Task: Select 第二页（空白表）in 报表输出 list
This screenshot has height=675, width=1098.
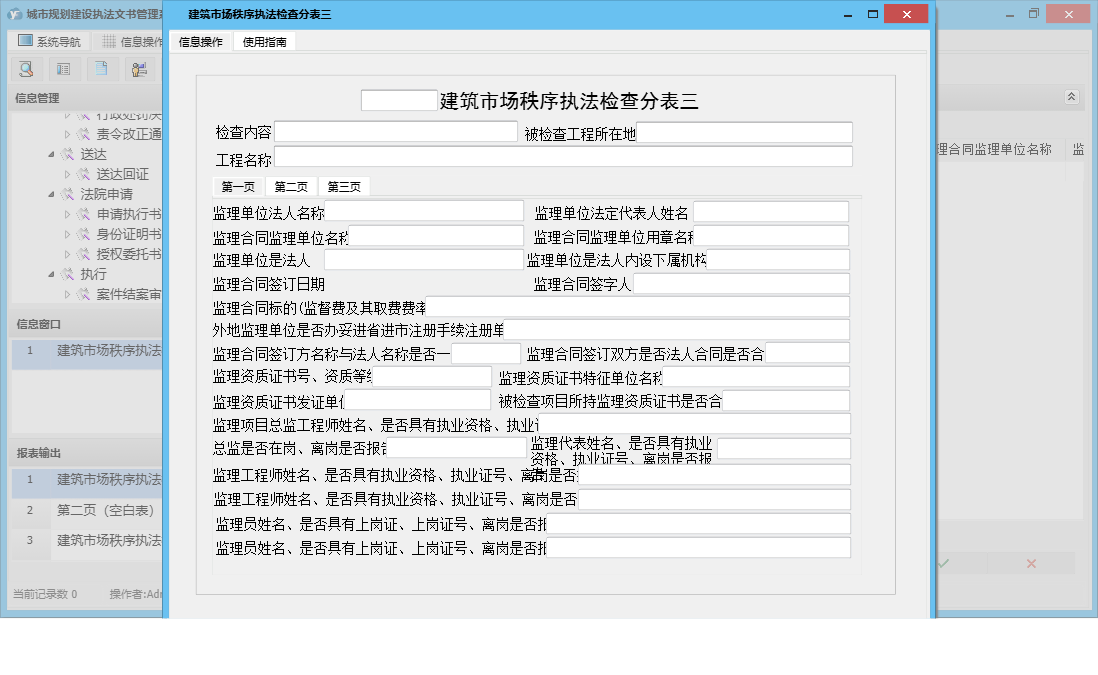Action: pos(105,511)
